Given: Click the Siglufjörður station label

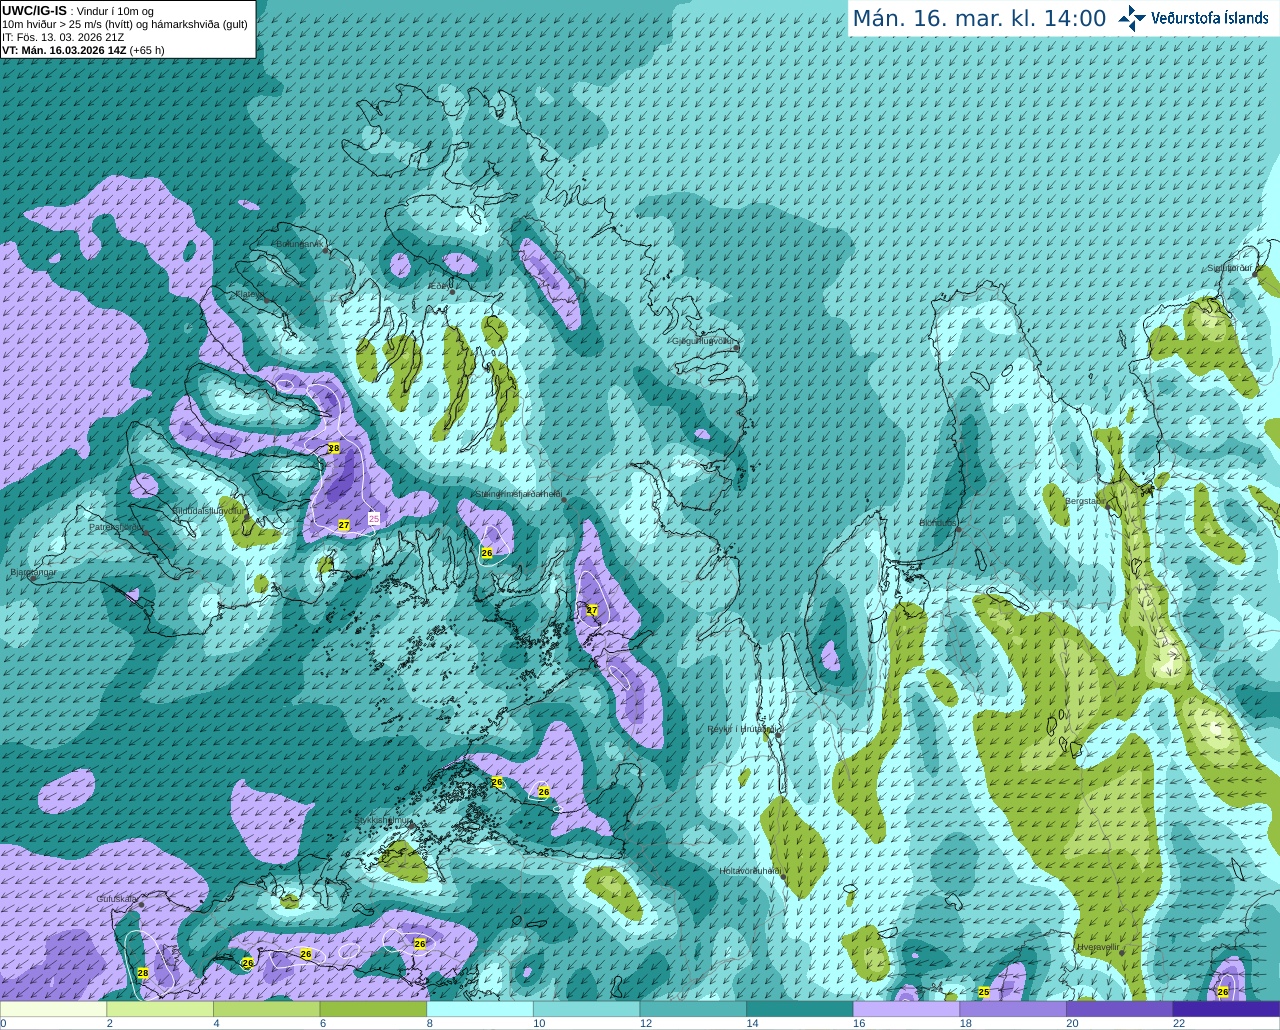Looking at the screenshot, I should 1230,268.
